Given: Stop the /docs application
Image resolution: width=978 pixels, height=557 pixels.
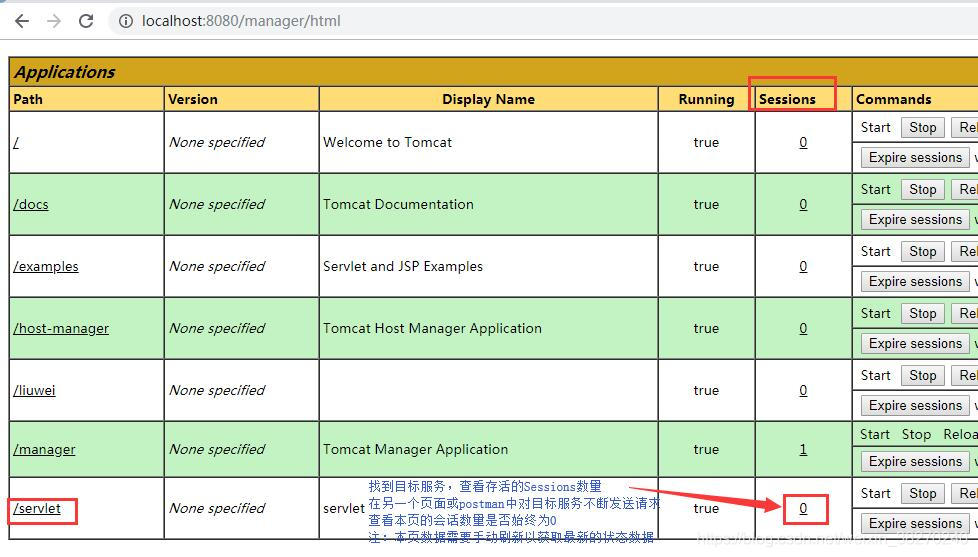Looking at the screenshot, I should (922, 190).
